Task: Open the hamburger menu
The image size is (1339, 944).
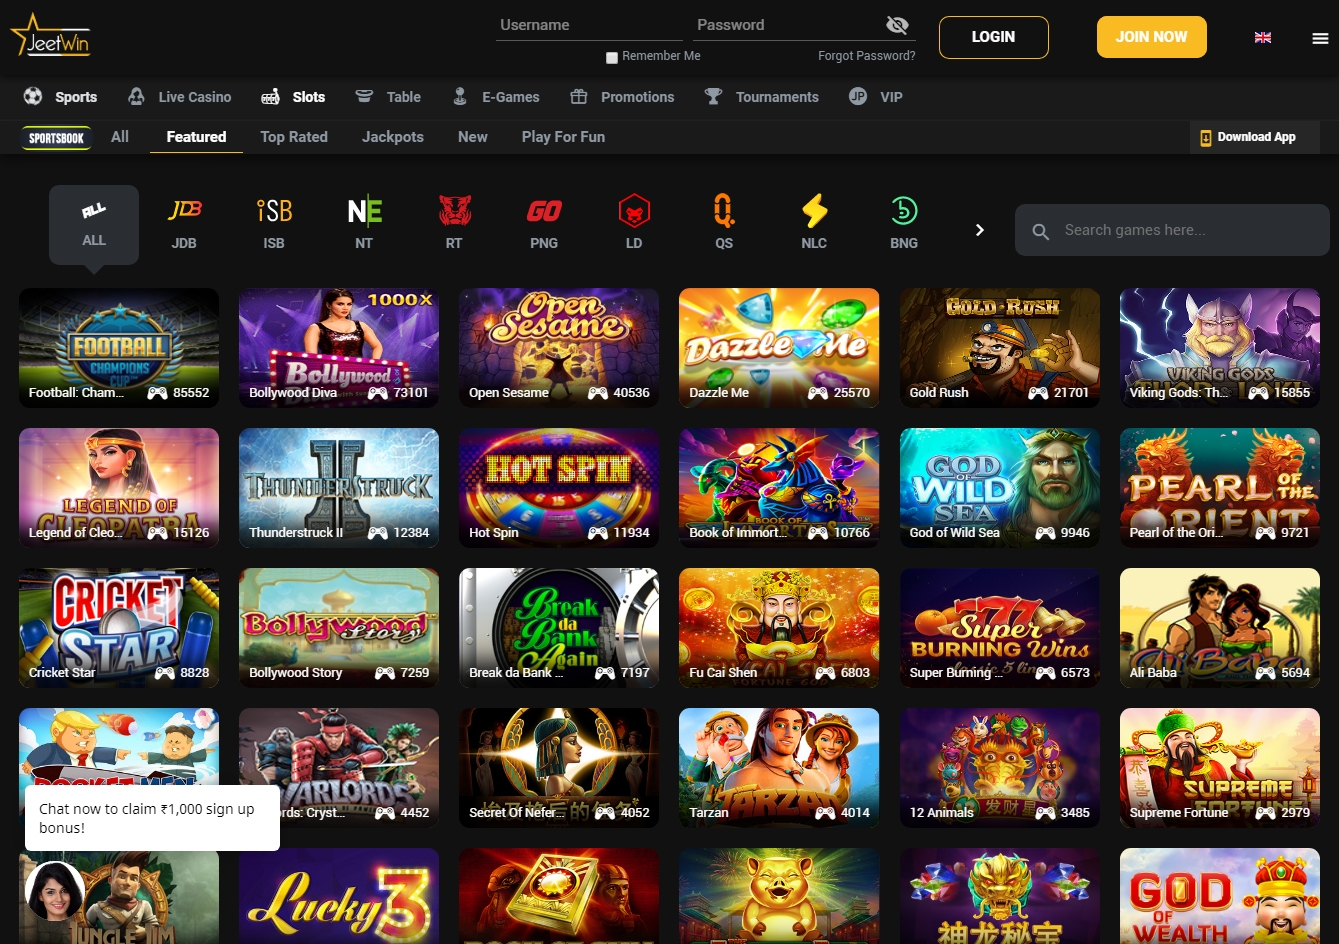Action: click(x=1320, y=38)
